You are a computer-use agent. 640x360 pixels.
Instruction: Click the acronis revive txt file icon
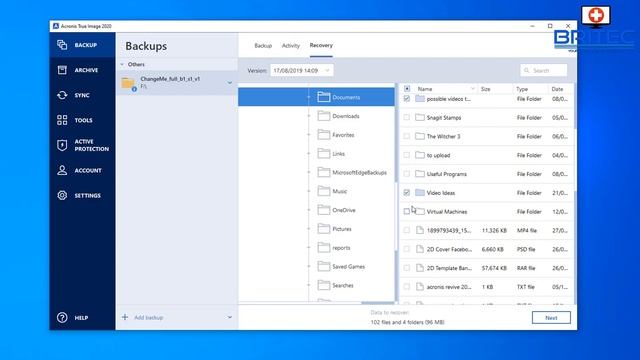click(x=420, y=287)
